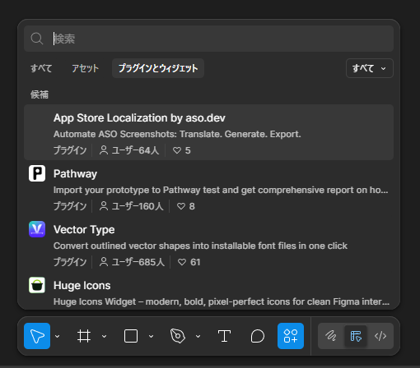Viewport: 420px width, 368px height.
Task: Select the Rectangle shape tool
Action: (x=131, y=336)
